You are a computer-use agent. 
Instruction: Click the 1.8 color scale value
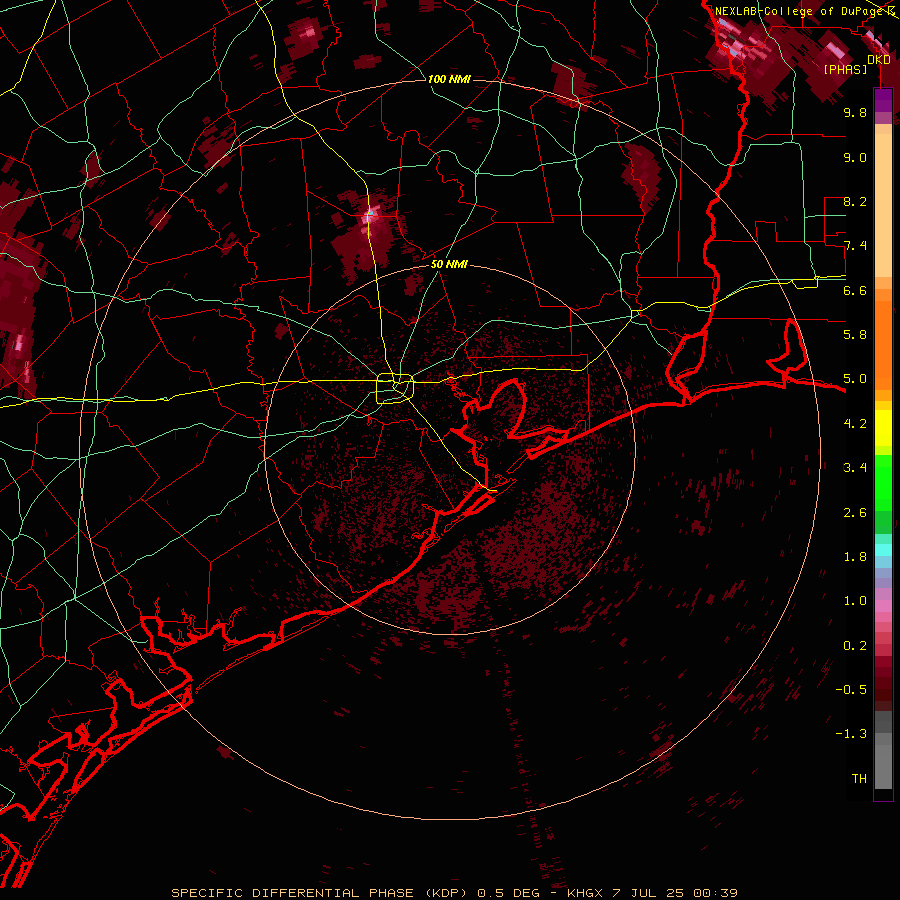pos(855,556)
